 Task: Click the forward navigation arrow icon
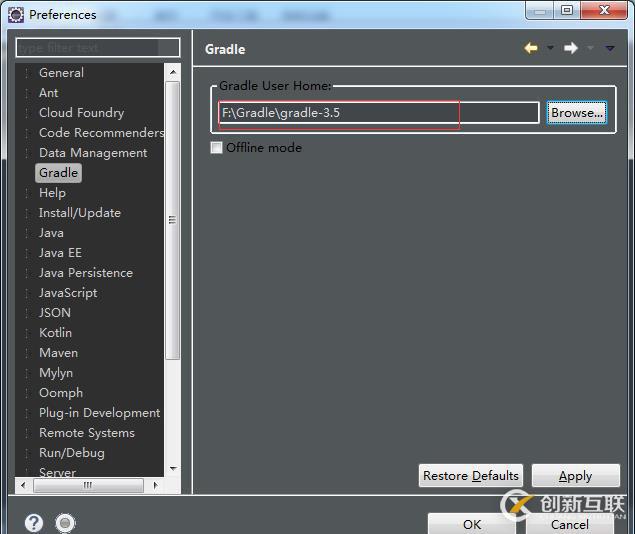click(571, 48)
